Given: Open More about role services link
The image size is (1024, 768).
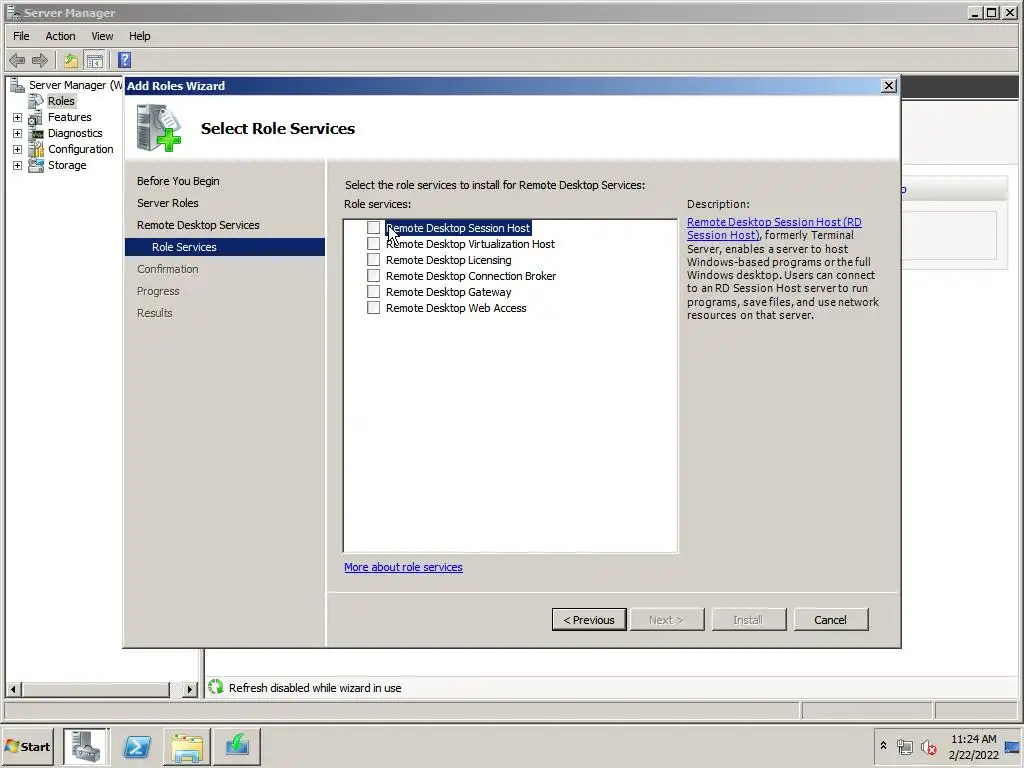Looking at the screenshot, I should point(403,568).
